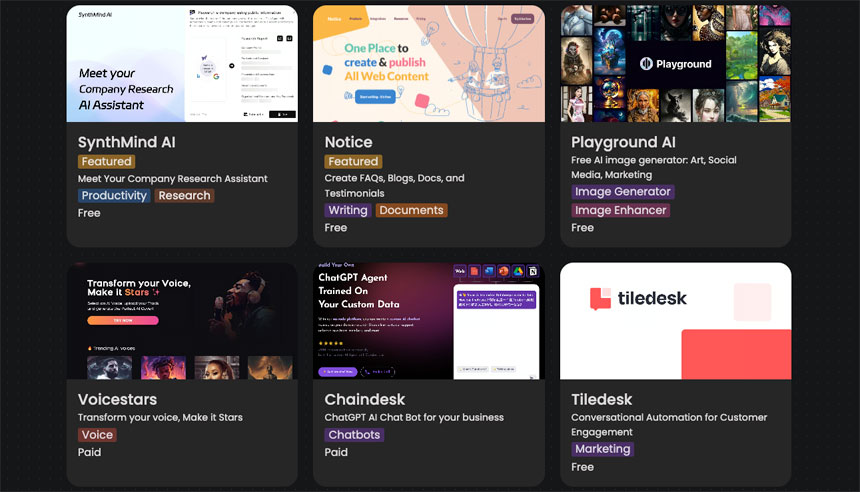
Task: Select the Voicestars card title
Action: coord(117,399)
